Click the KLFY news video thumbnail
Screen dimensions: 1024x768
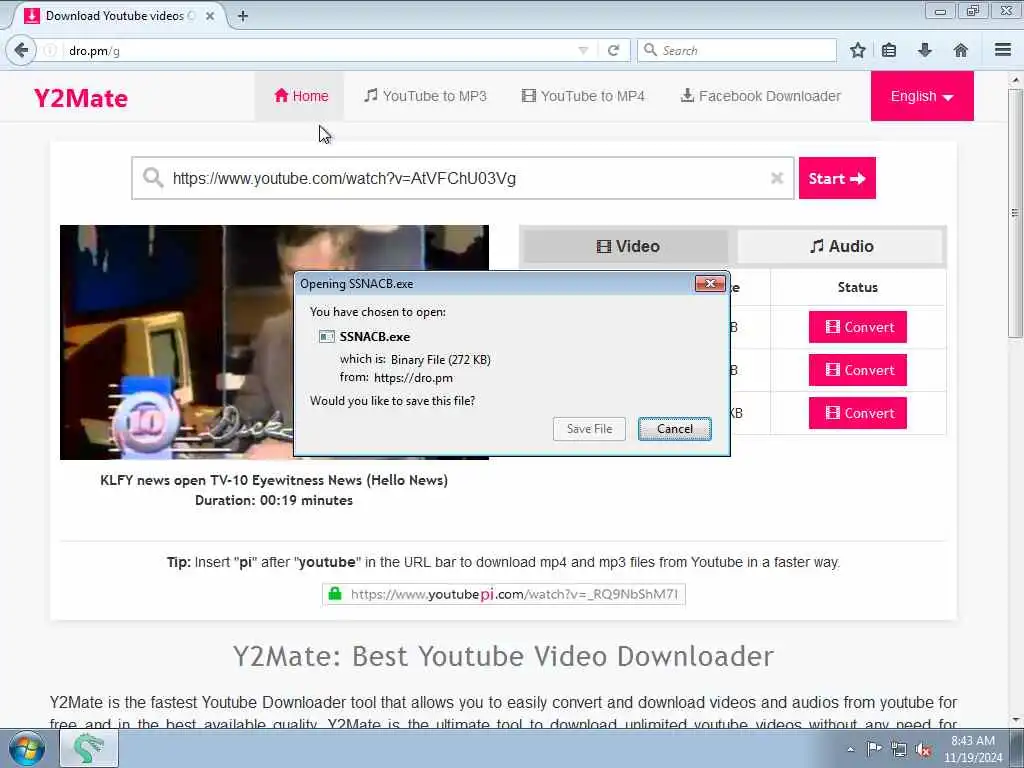[176, 342]
